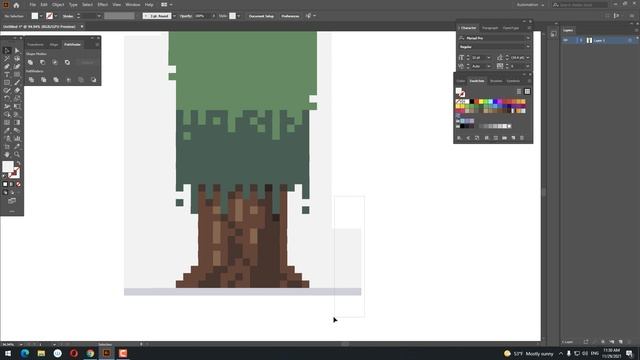Click the Merge pathfinder icon

click(56, 80)
